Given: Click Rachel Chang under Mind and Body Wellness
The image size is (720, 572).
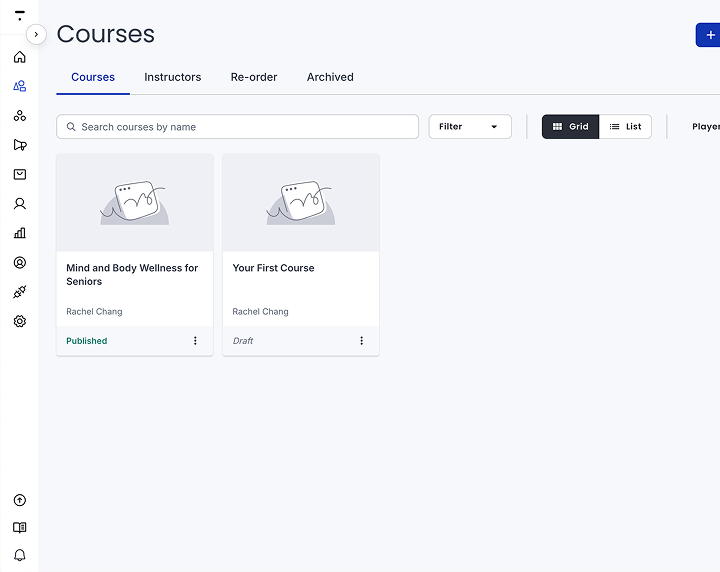Looking at the screenshot, I should coord(94,312).
